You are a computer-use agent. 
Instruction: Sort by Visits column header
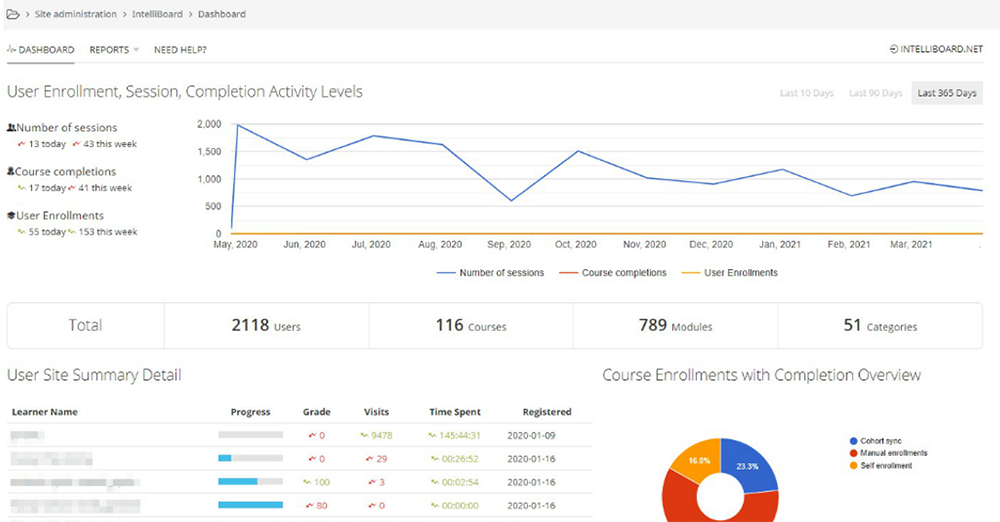(376, 412)
